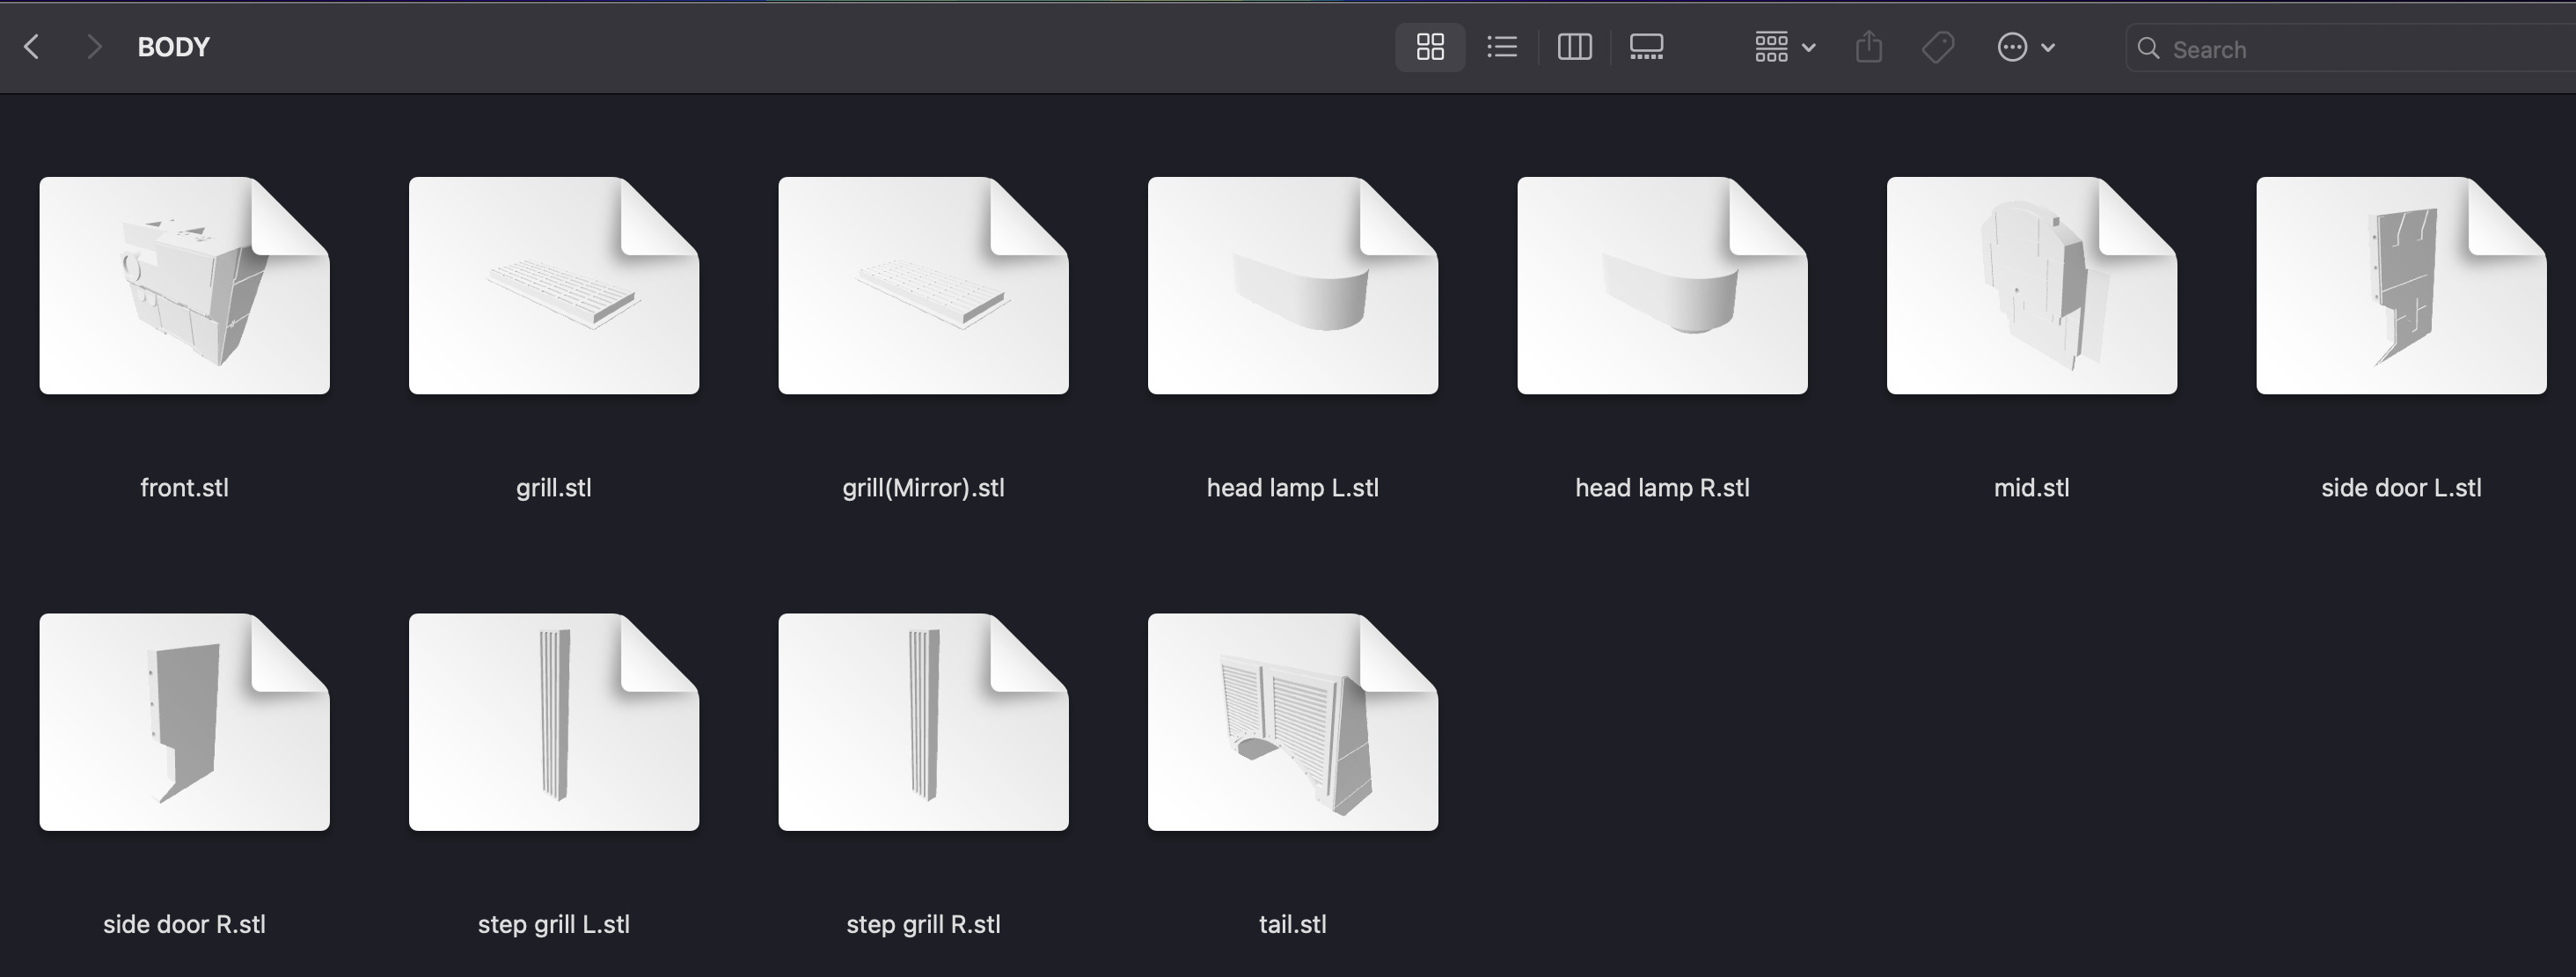Click the Share icon
2576x977 pixels.
click(1869, 47)
